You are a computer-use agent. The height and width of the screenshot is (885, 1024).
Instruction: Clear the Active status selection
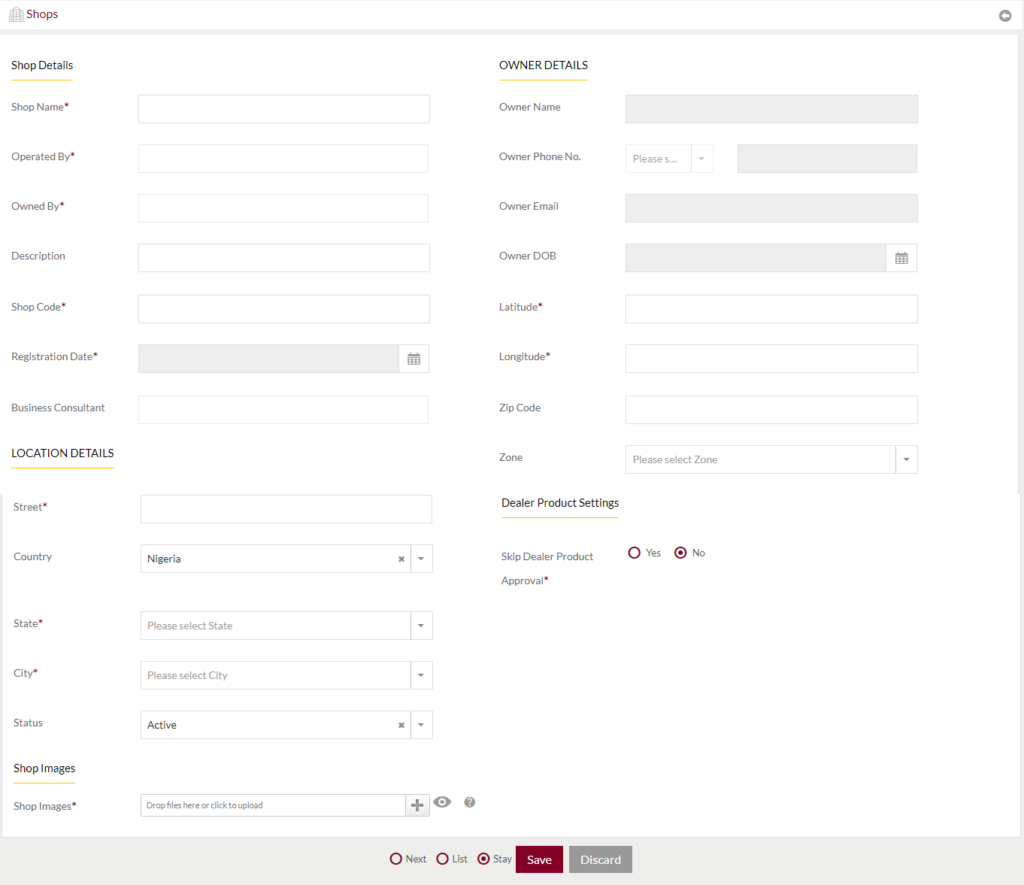click(x=402, y=725)
